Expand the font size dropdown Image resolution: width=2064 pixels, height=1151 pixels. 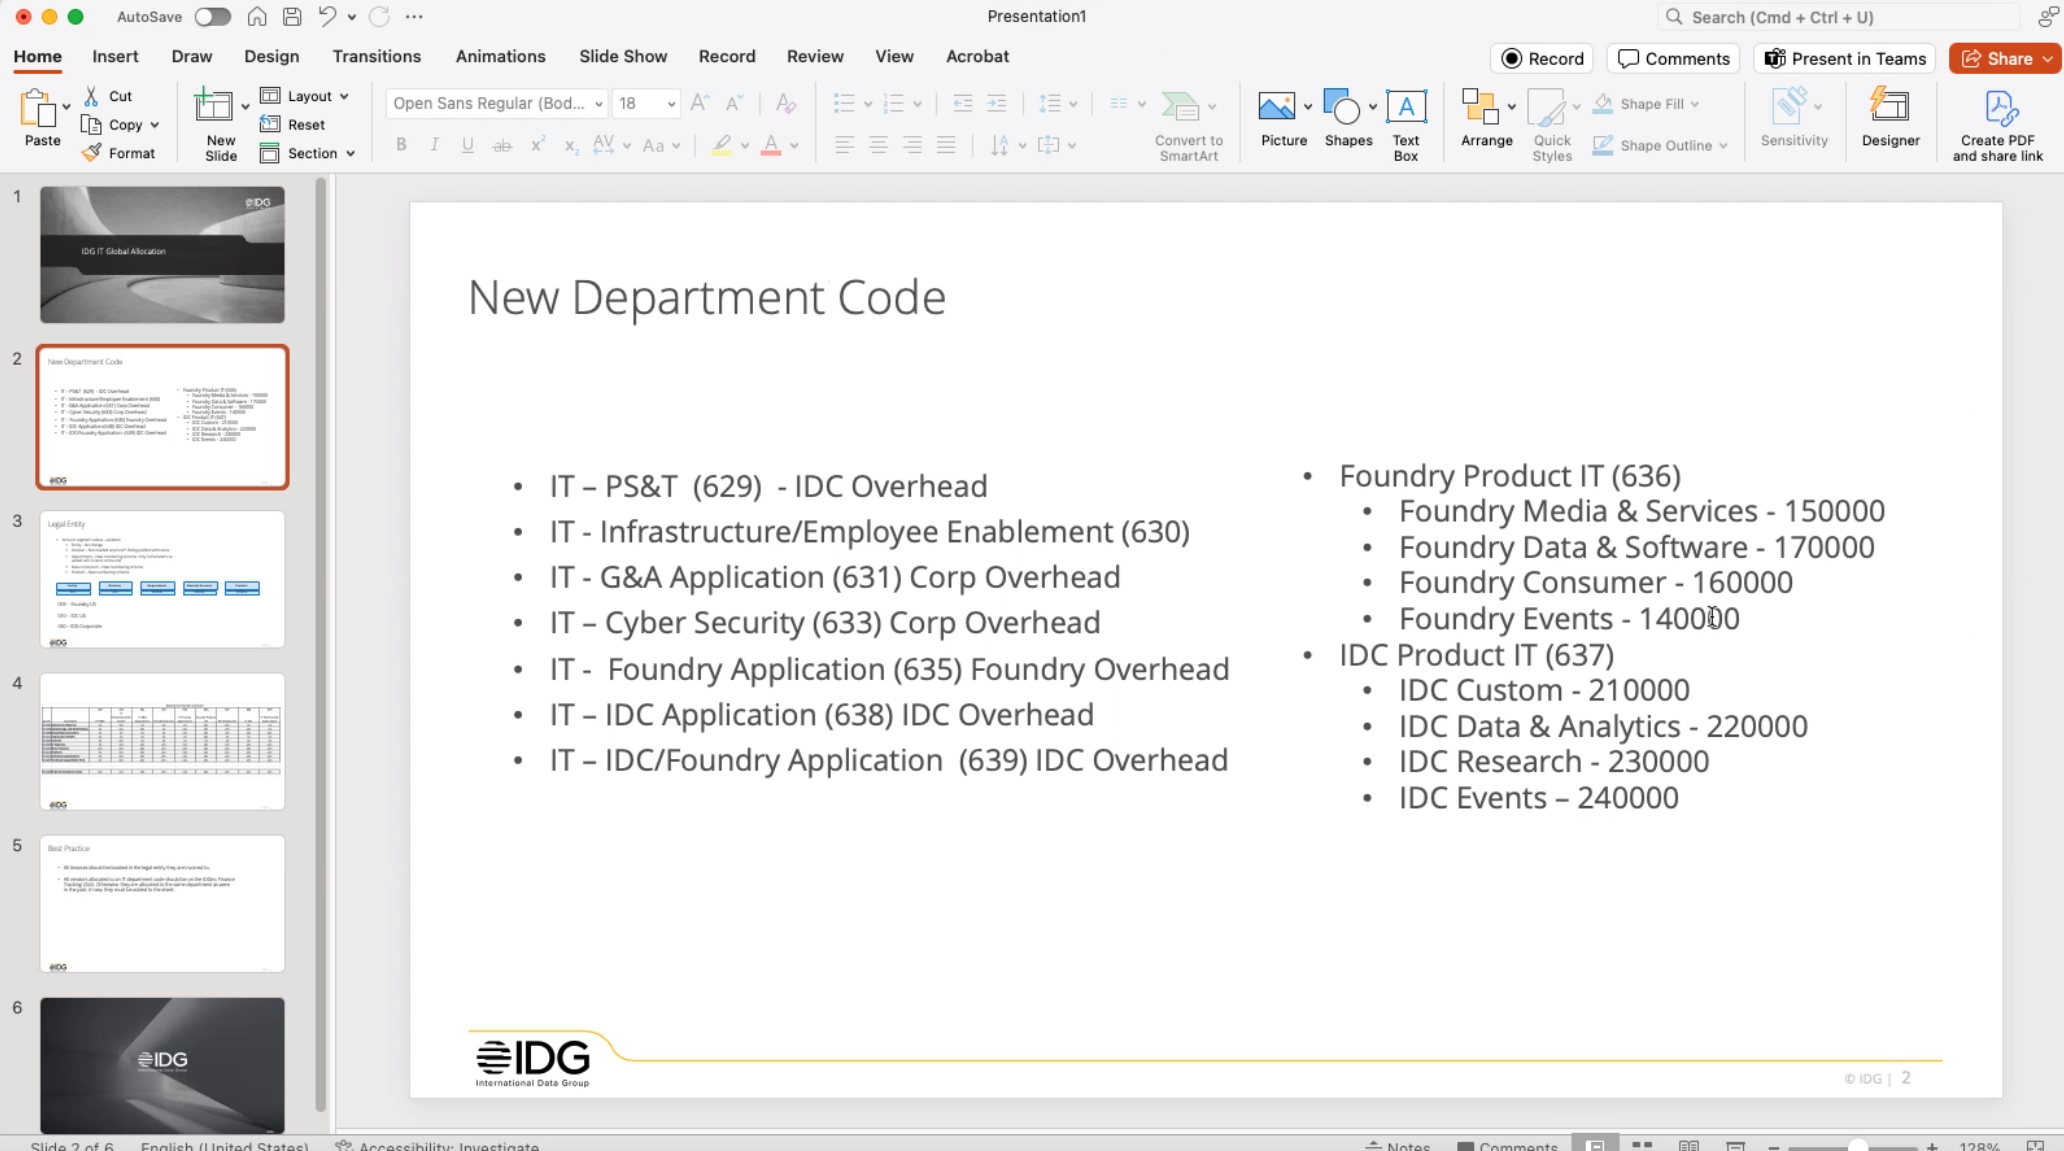pyautogui.click(x=671, y=104)
